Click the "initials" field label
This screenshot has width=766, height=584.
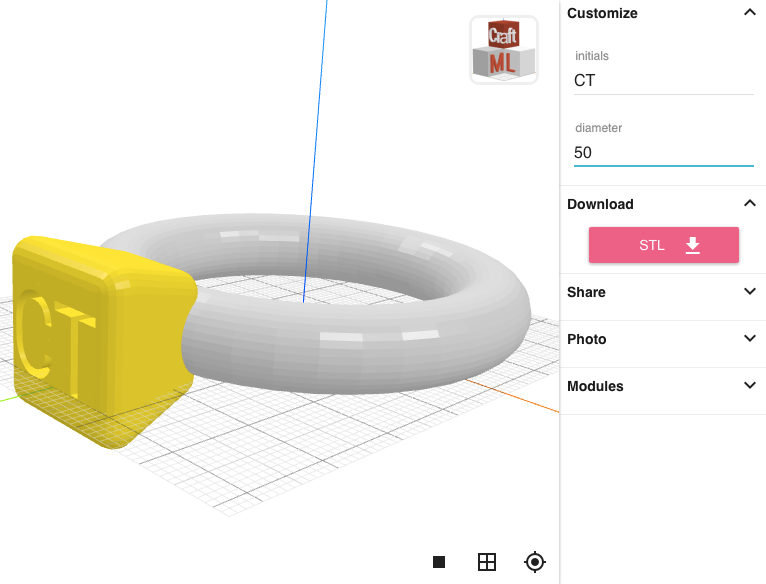click(592, 56)
